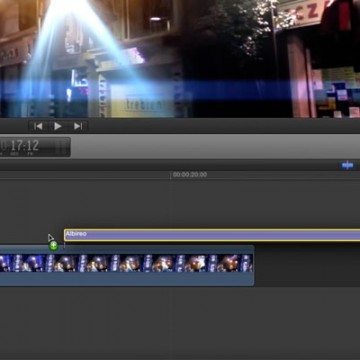Click the Play button below the viewer
The width and height of the screenshot is (360, 360).
tap(58, 126)
